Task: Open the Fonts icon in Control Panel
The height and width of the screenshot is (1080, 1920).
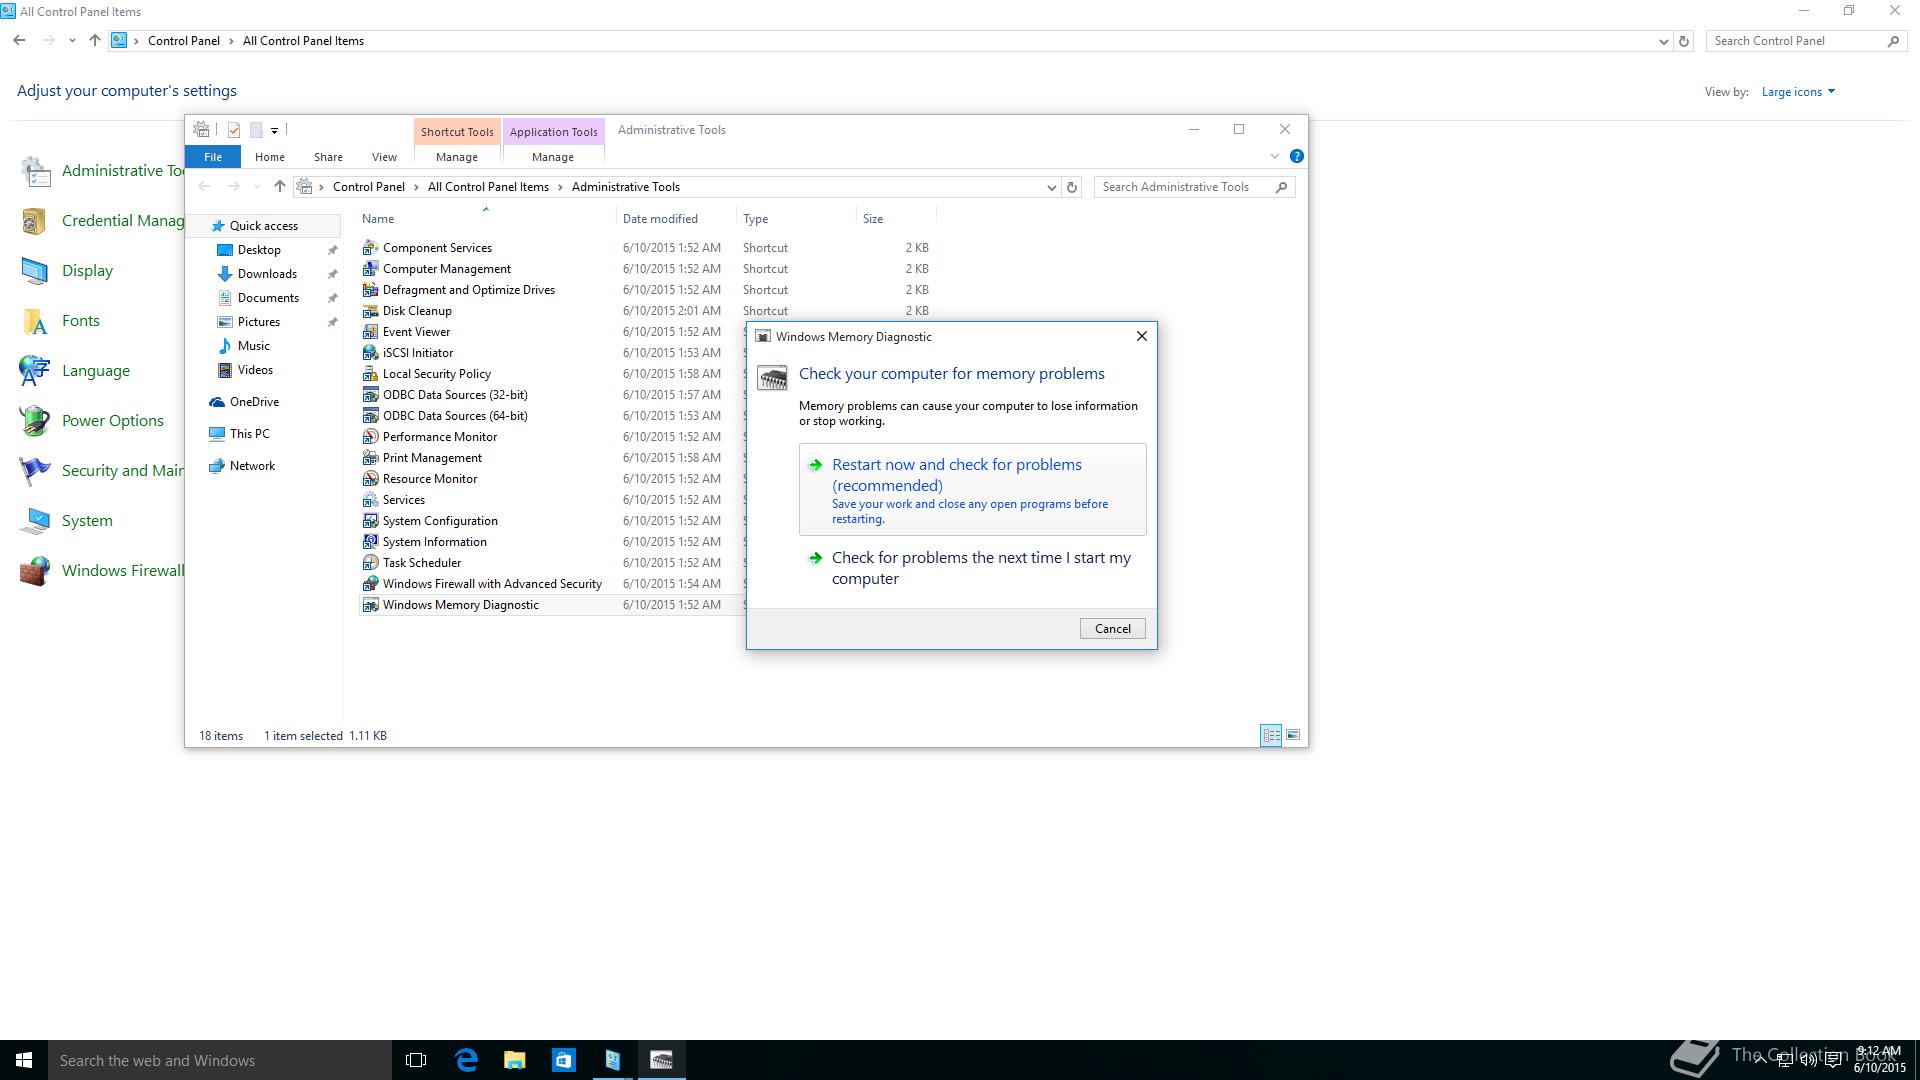Action: 35,321
